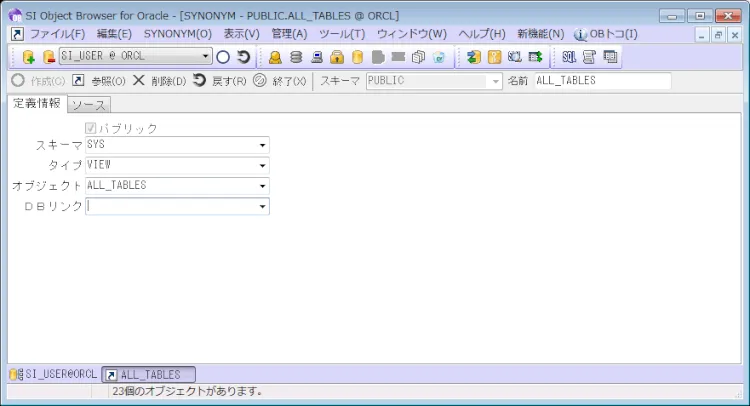Click the small SQL trace icon after the question mark icon
The image size is (750, 406).
(x=515, y=57)
